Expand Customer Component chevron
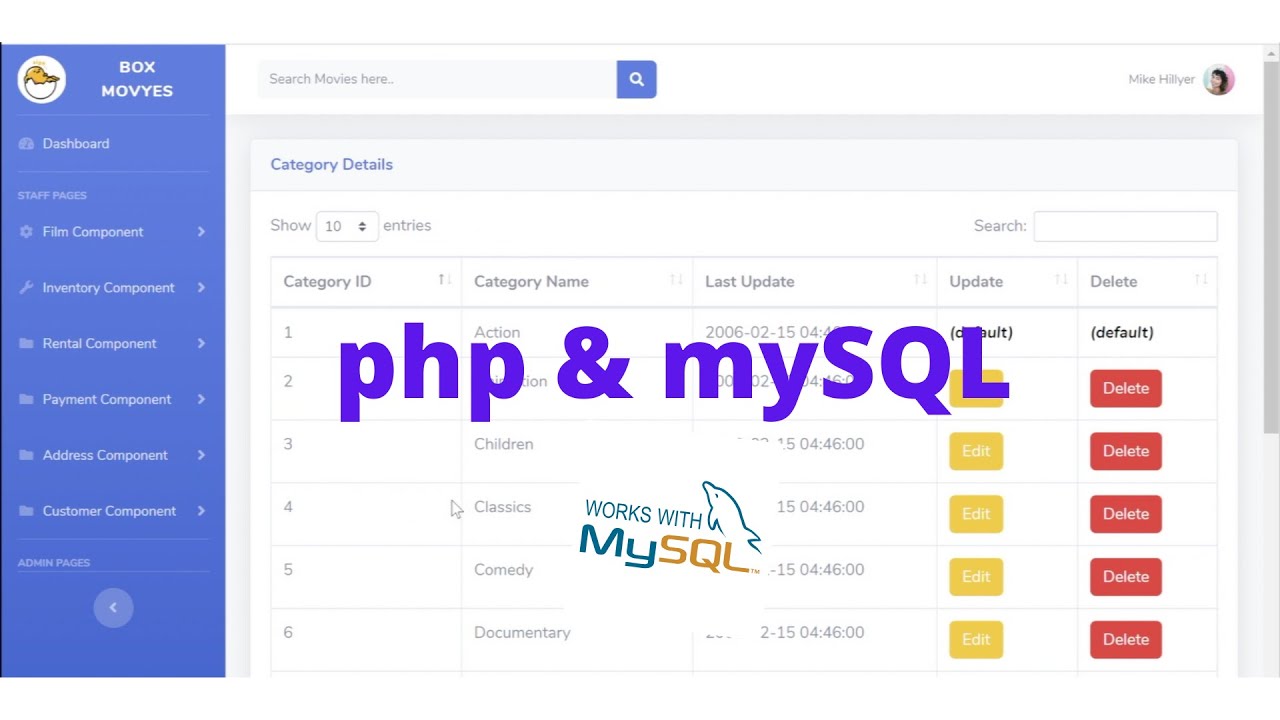This screenshot has width=1280, height=720. pos(201,511)
